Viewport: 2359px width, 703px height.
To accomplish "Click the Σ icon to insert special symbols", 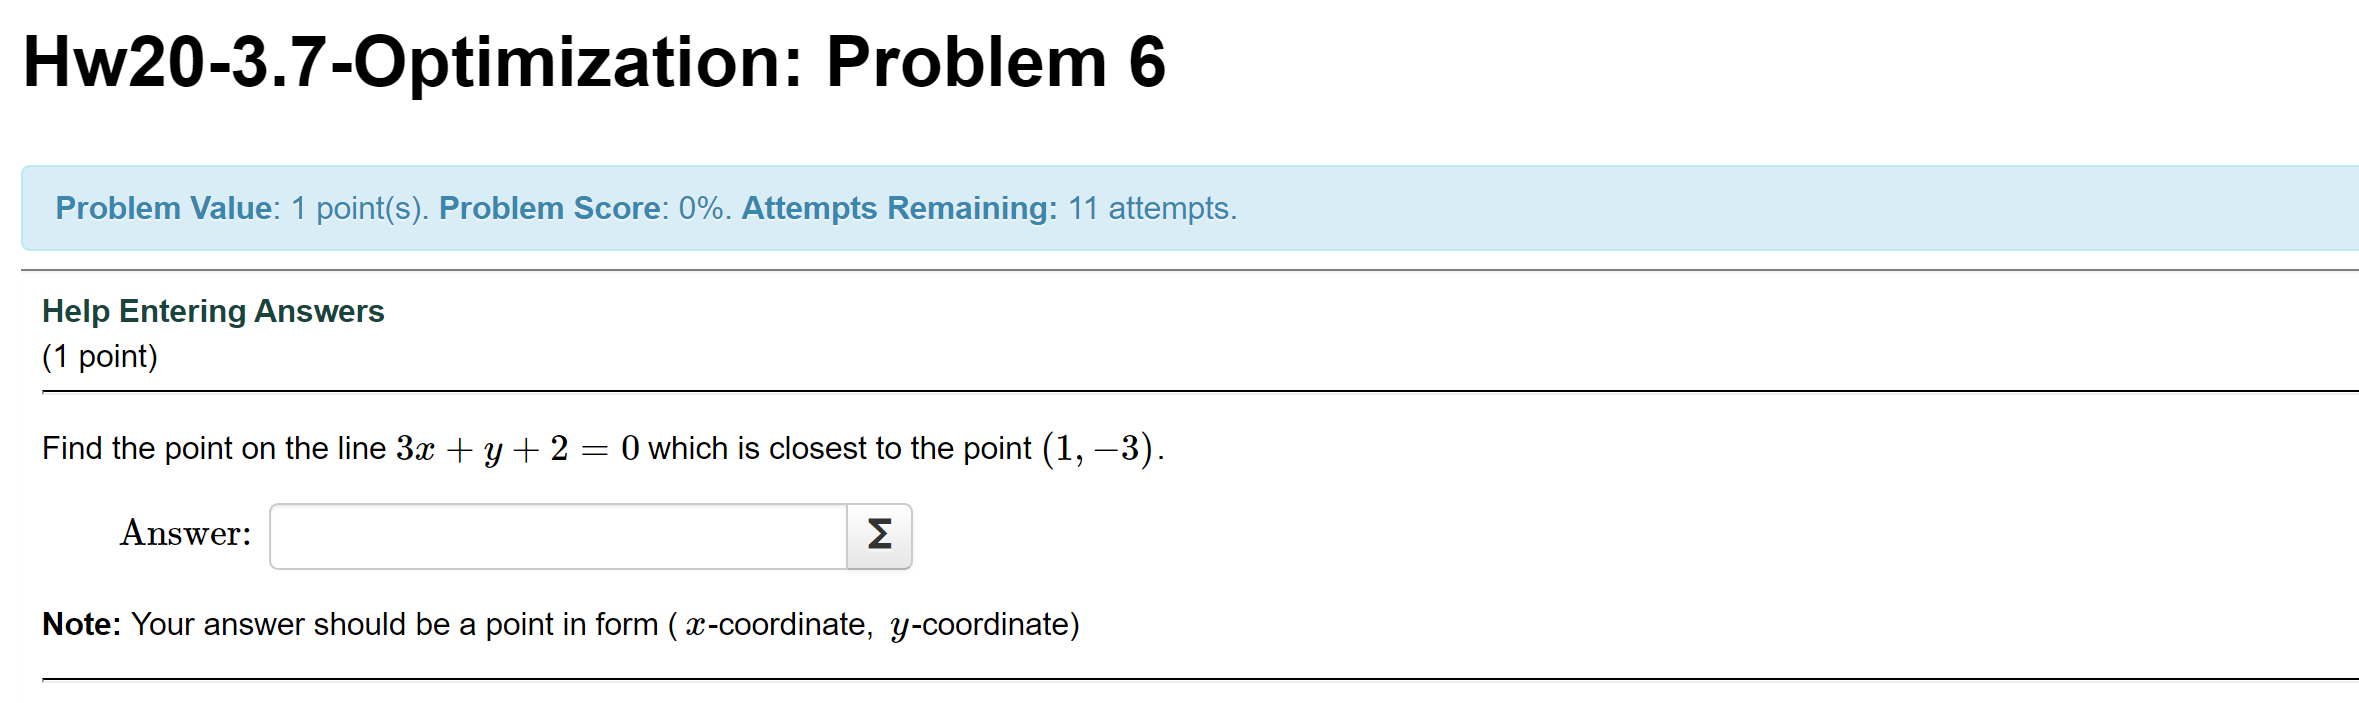I will pyautogui.click(x=878, y=537).
